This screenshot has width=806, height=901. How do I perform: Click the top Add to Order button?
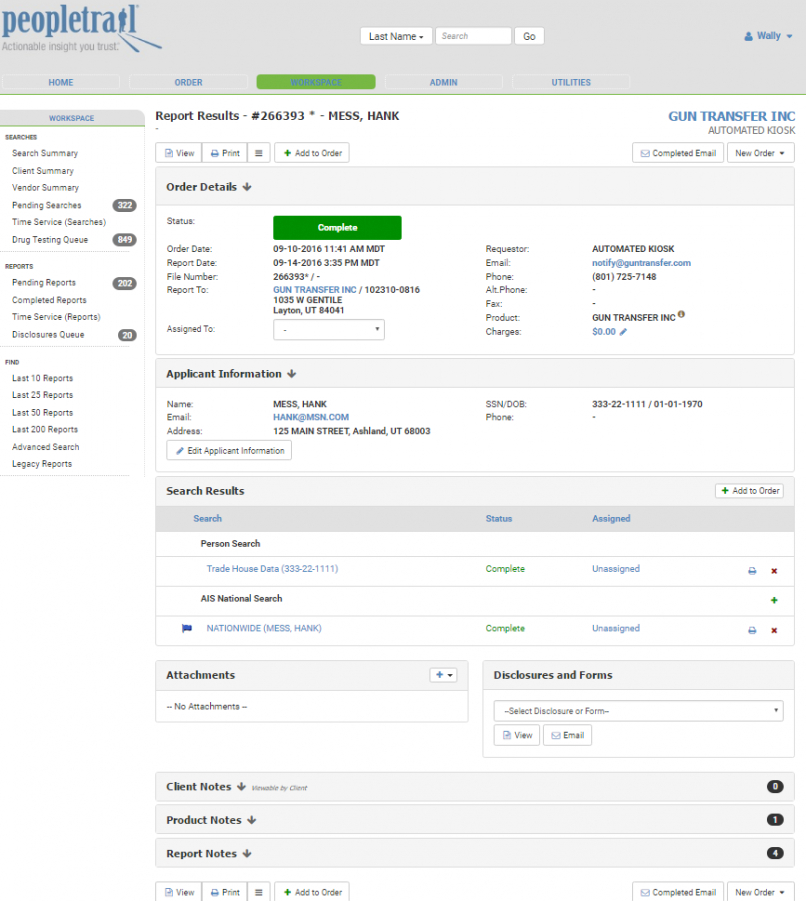312,153
